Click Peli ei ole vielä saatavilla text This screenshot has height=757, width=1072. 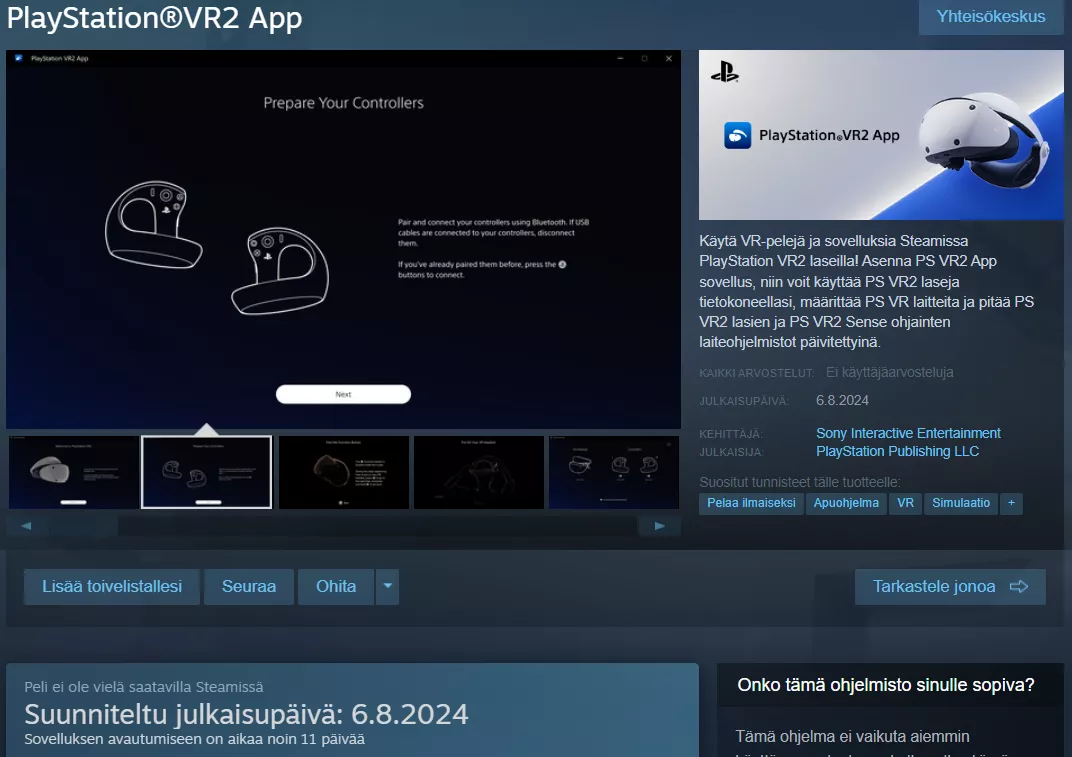point(144,687)
